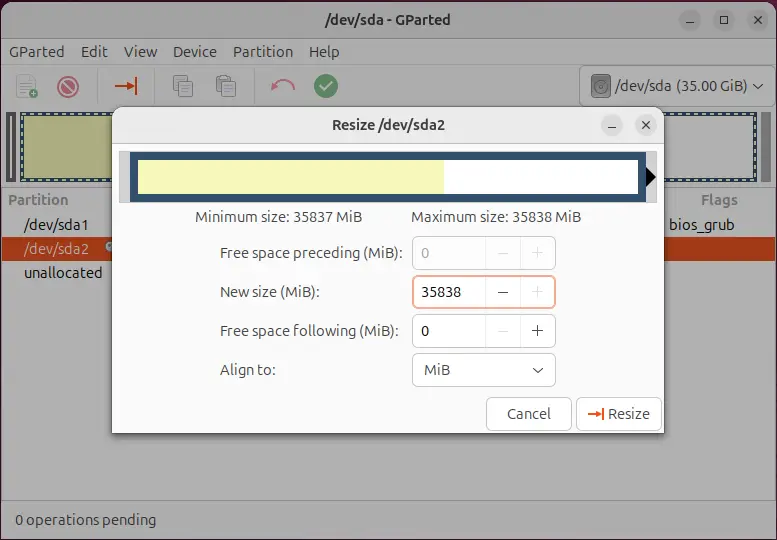Close the GParted main window

click(758, 20)
